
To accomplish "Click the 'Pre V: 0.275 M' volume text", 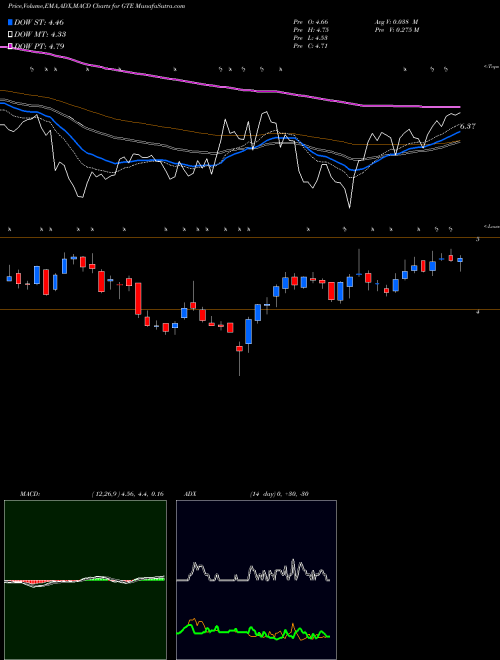I will [397, 30].
